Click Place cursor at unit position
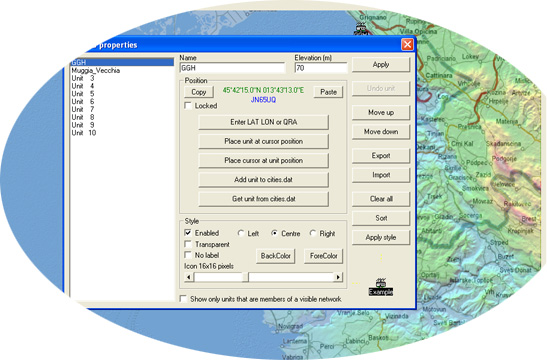The width and height of the screenshot is (547, 360). click(x=263, y=160)
